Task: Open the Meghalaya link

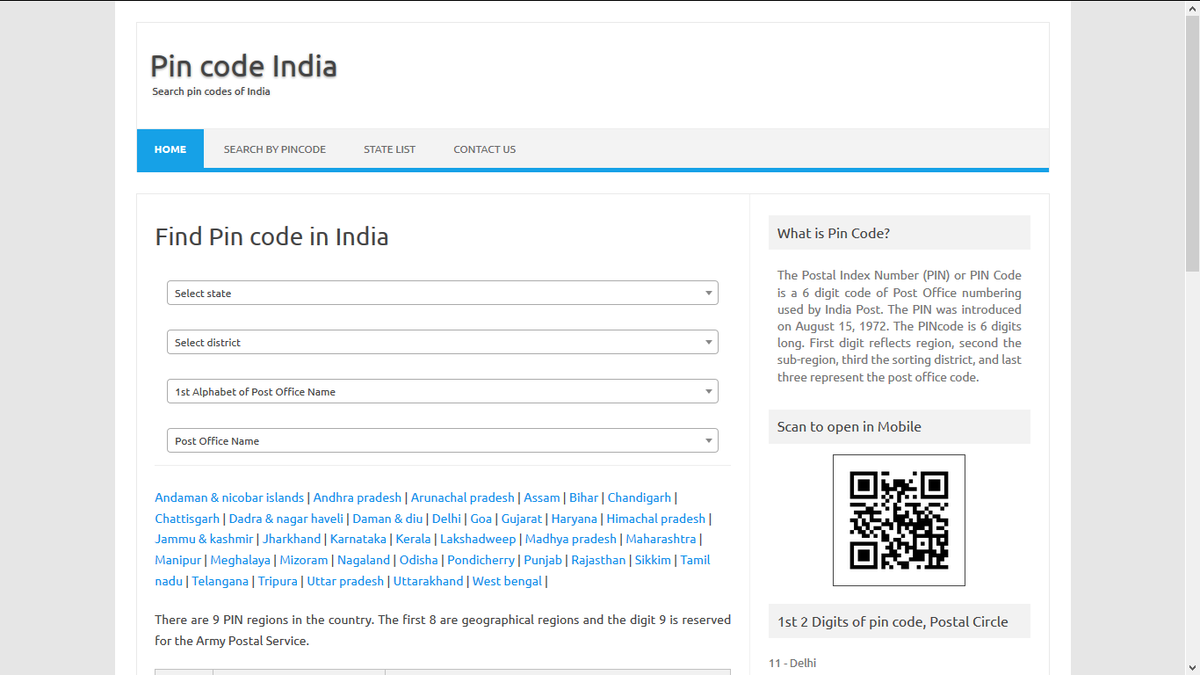Action: (240, 560)
